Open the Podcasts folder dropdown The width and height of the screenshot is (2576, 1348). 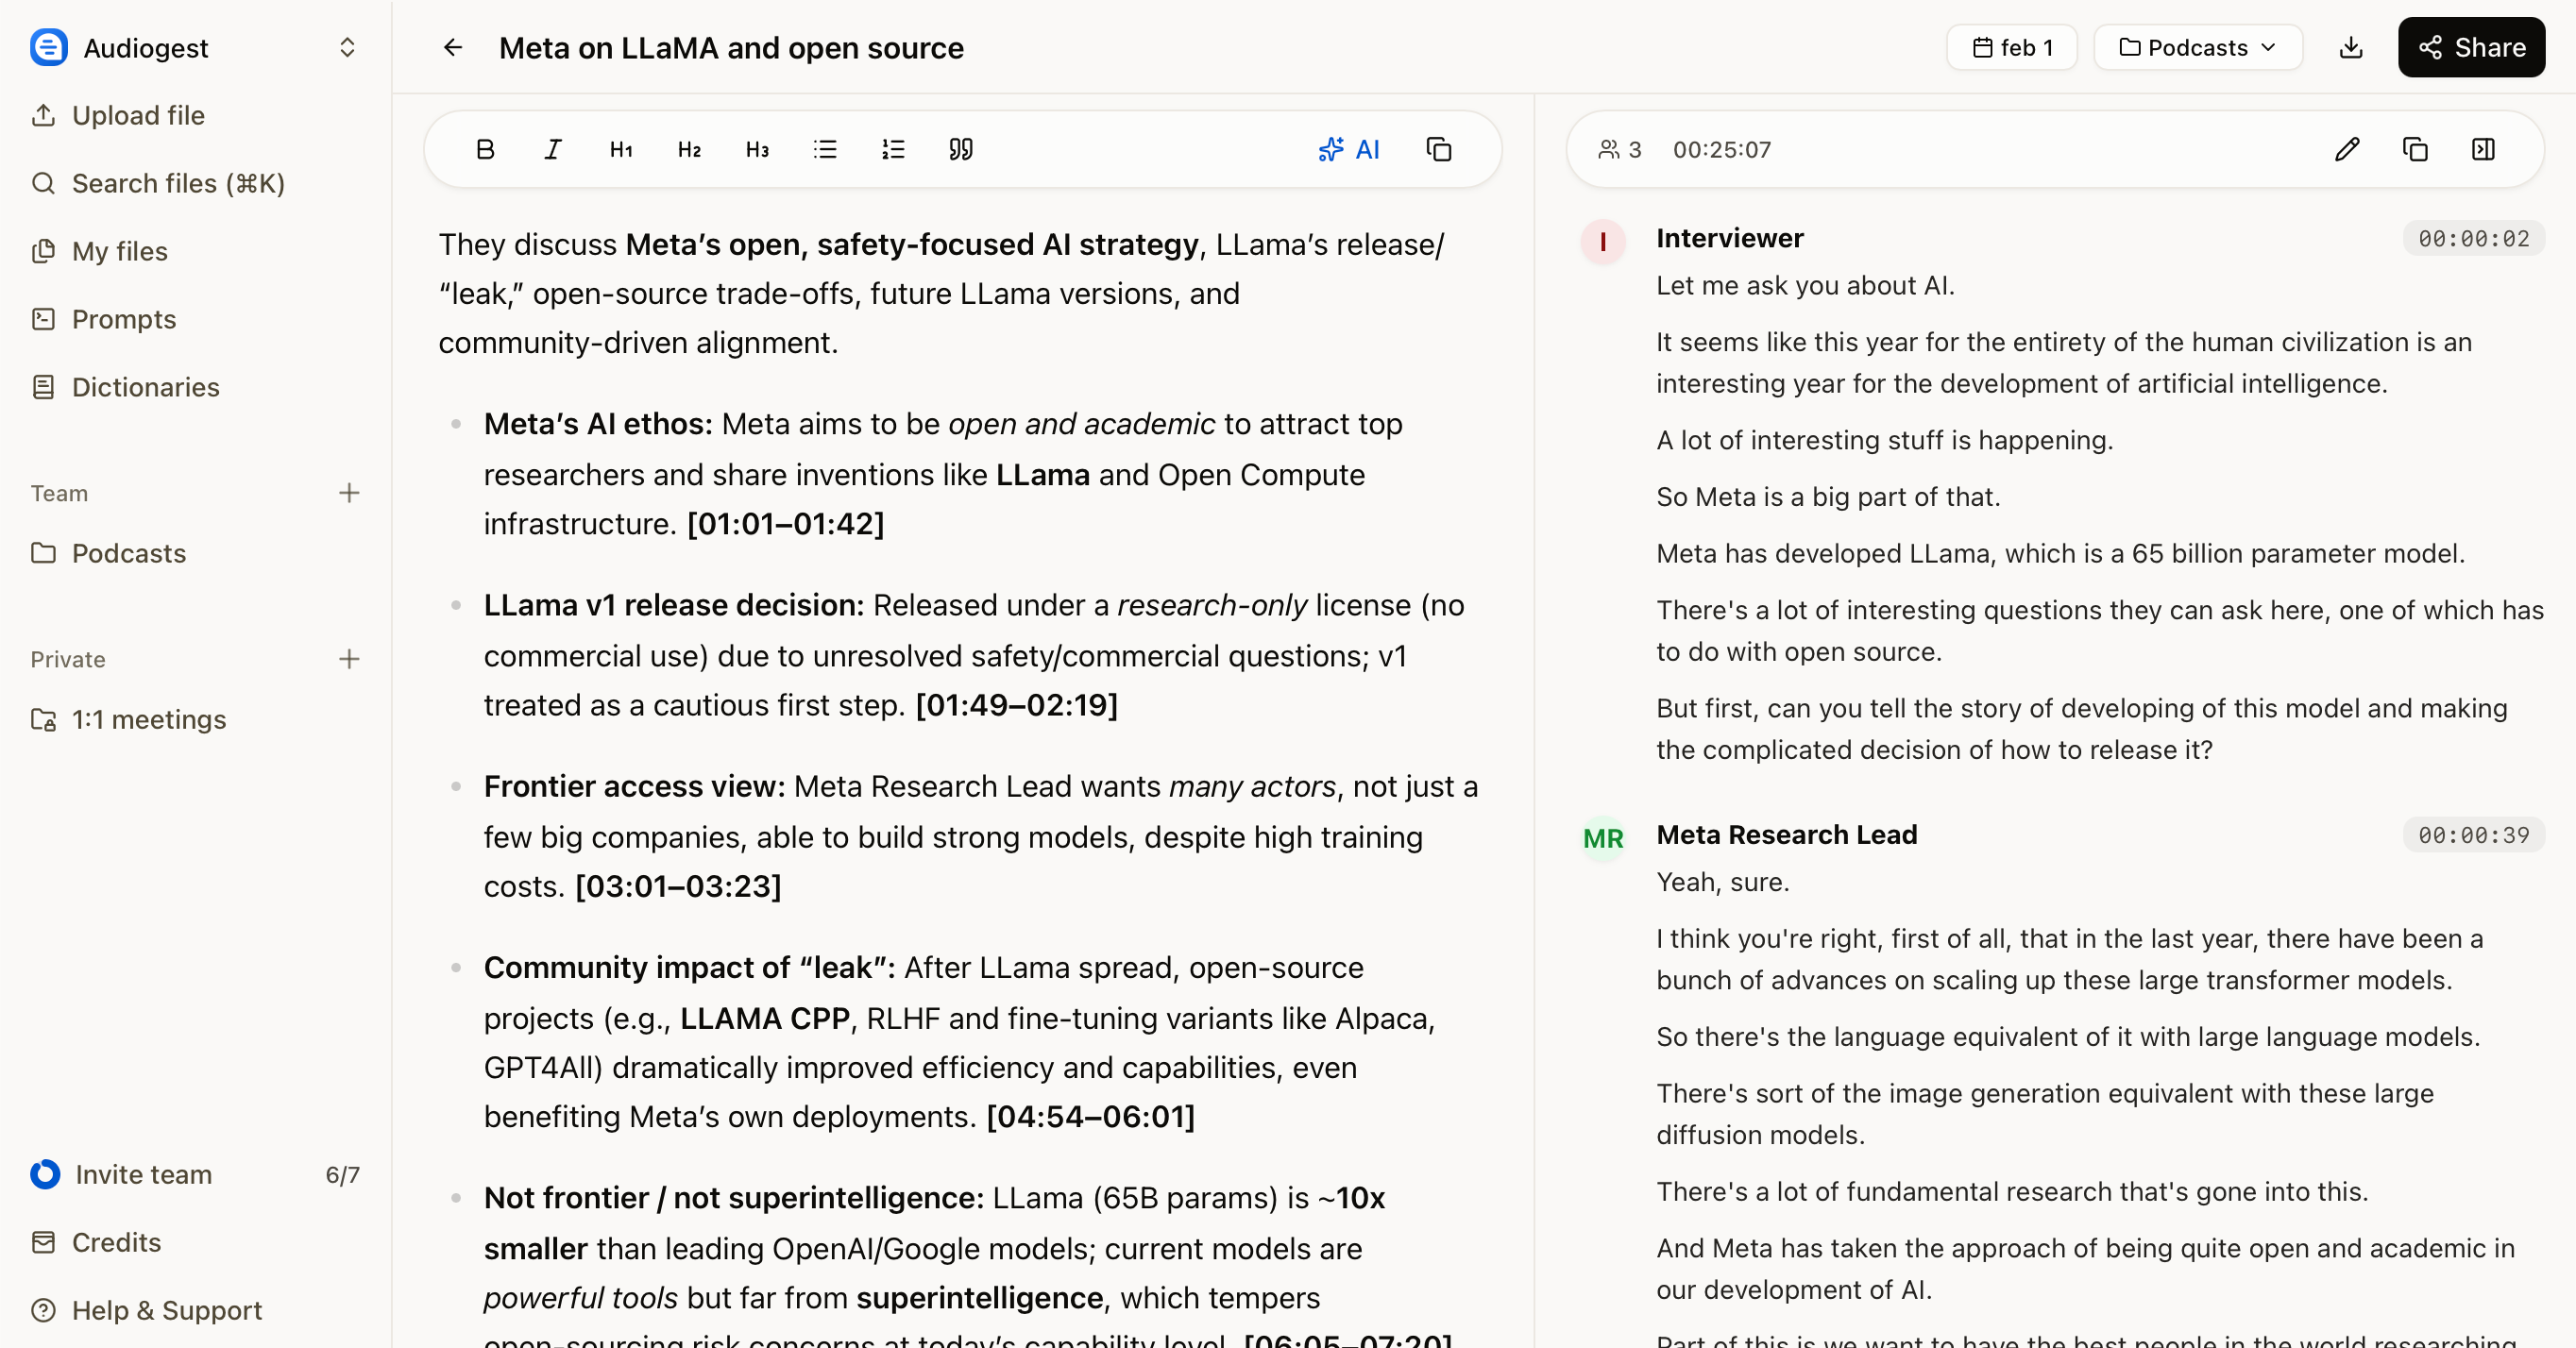tap(2197, 47)
